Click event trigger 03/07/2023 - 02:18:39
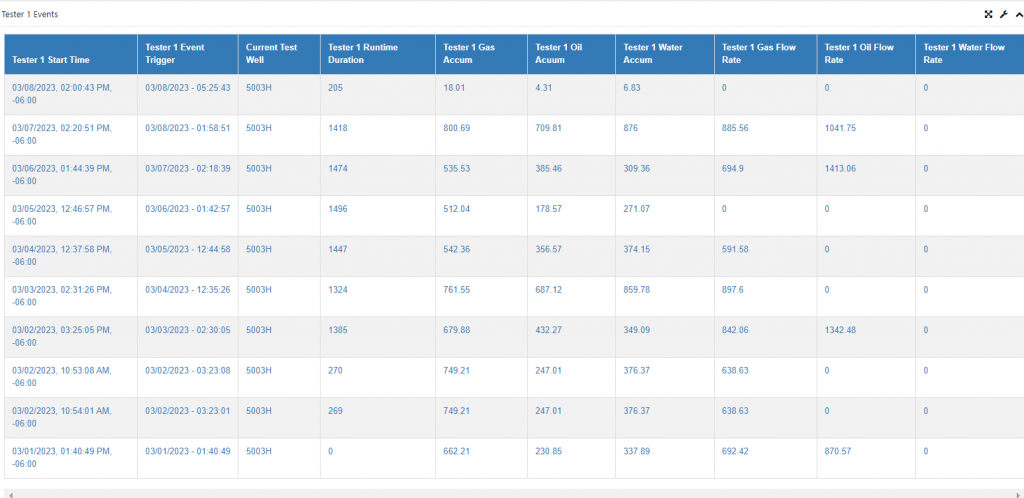 click(187, 168)
